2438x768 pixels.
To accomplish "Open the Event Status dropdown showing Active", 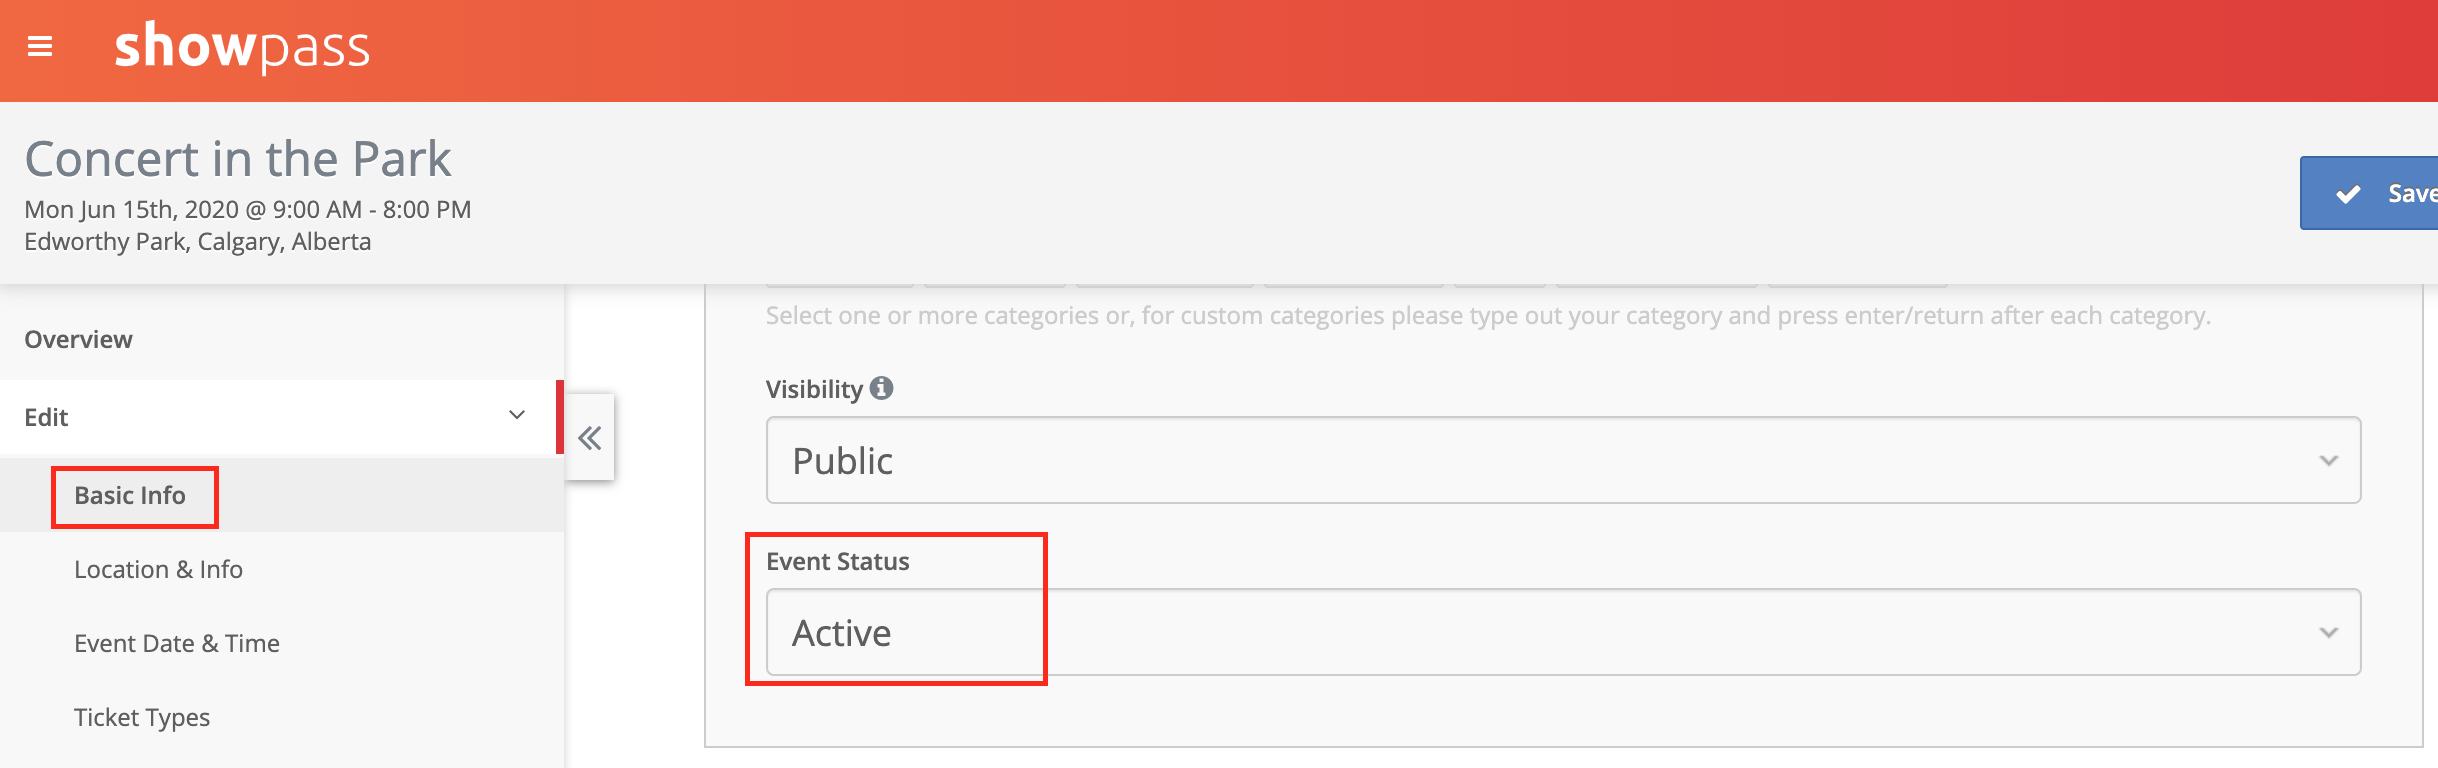I will click(1563, 632).
